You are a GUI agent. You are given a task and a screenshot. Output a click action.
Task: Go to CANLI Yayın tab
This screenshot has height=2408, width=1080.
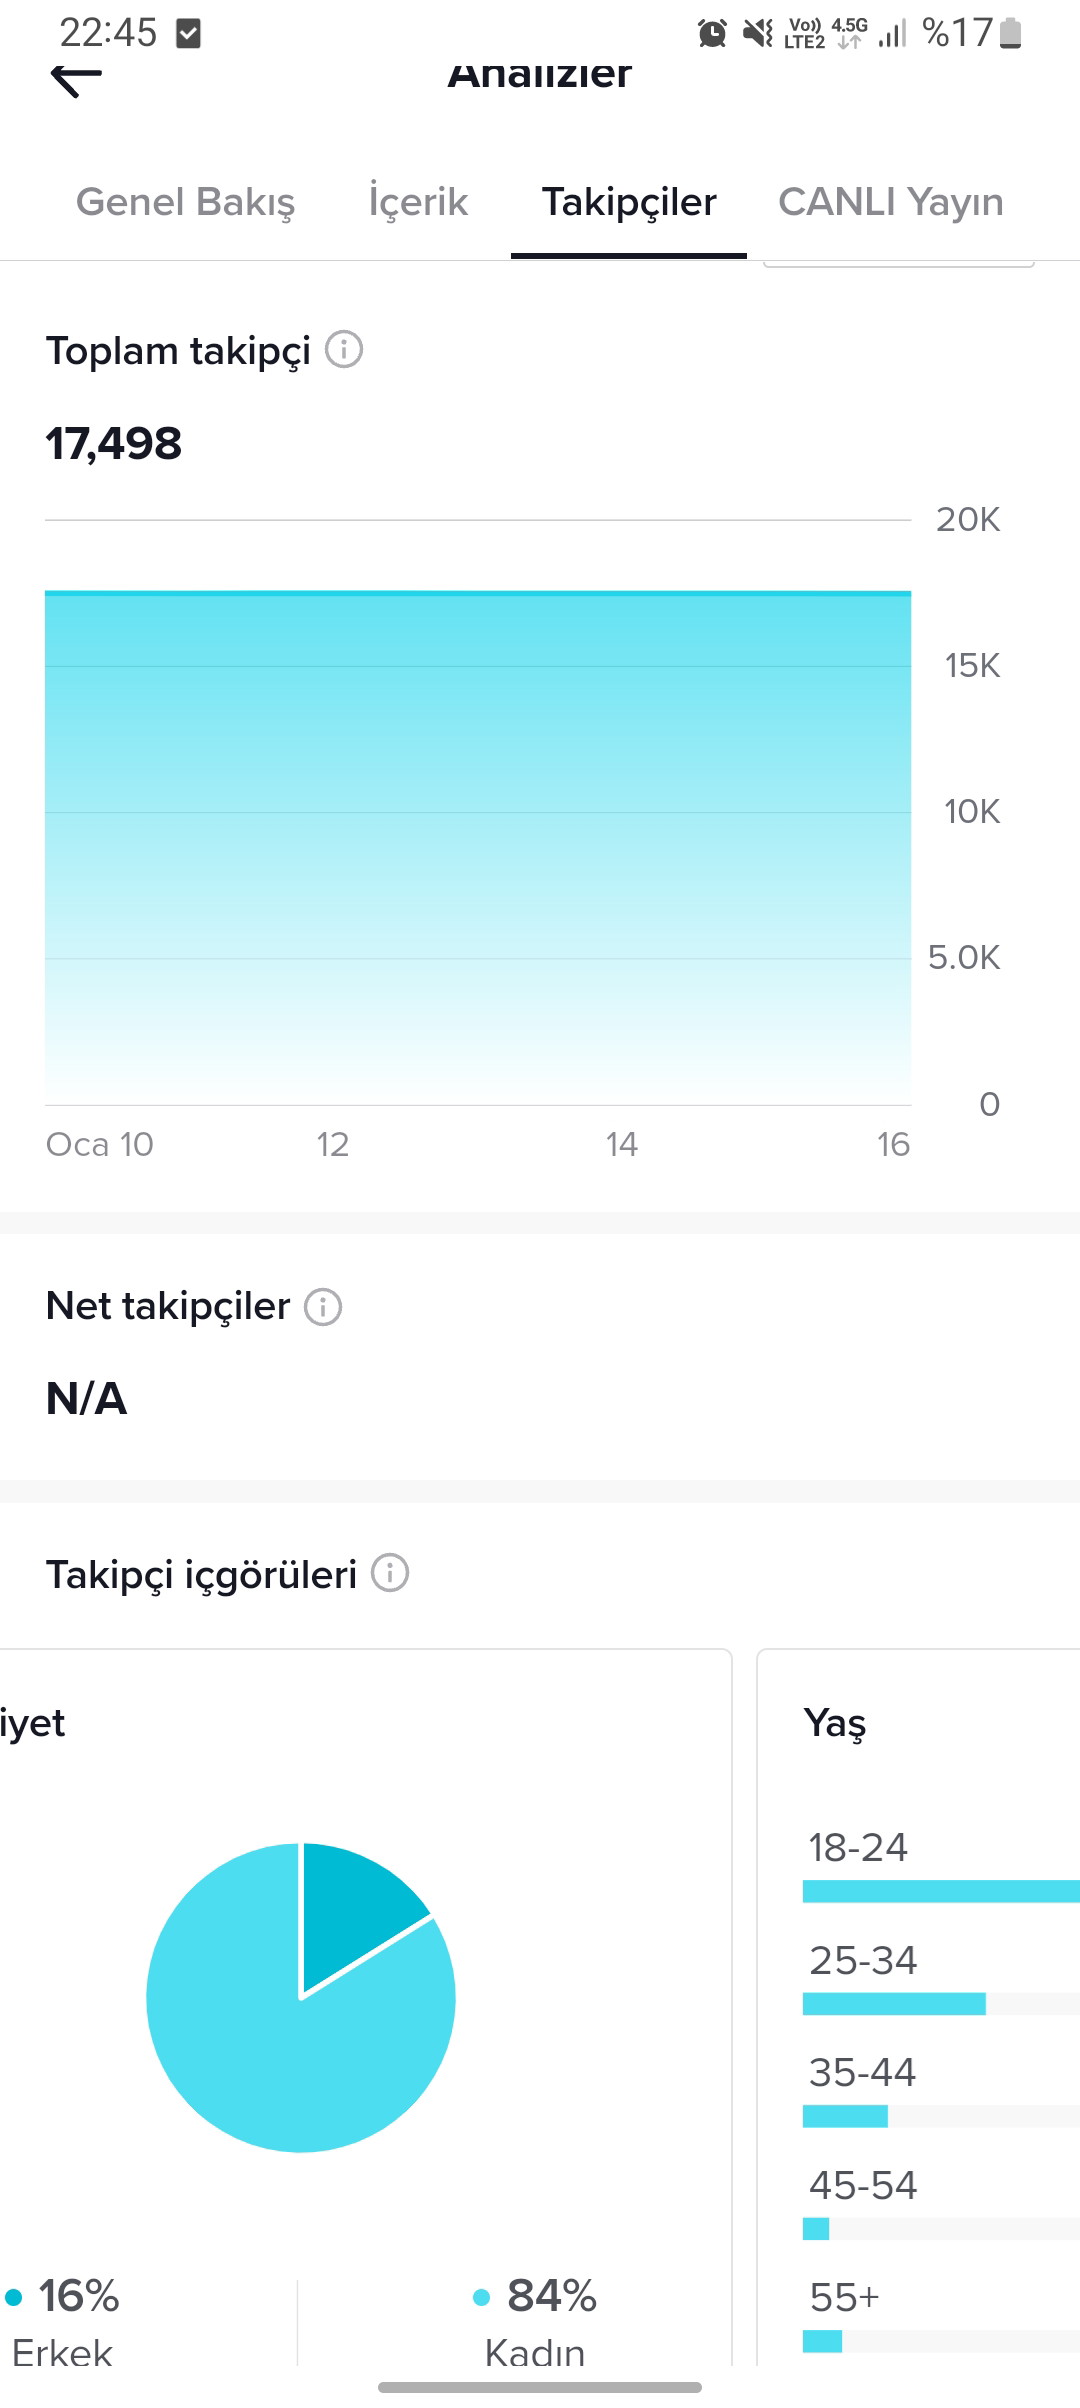coord(891,202)
